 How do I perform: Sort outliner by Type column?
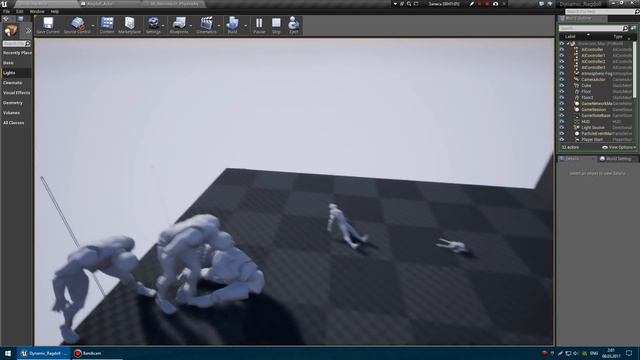pyautogui.click(x=618, y=37)
